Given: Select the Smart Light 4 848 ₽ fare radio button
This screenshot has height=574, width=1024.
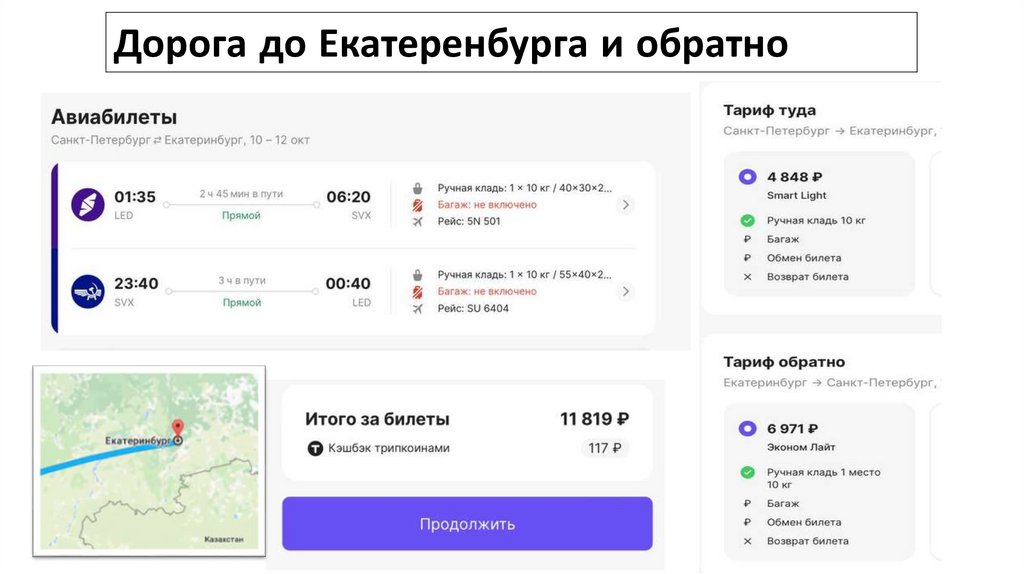Looking at the screenshot, I should click(x=748, y=177).
